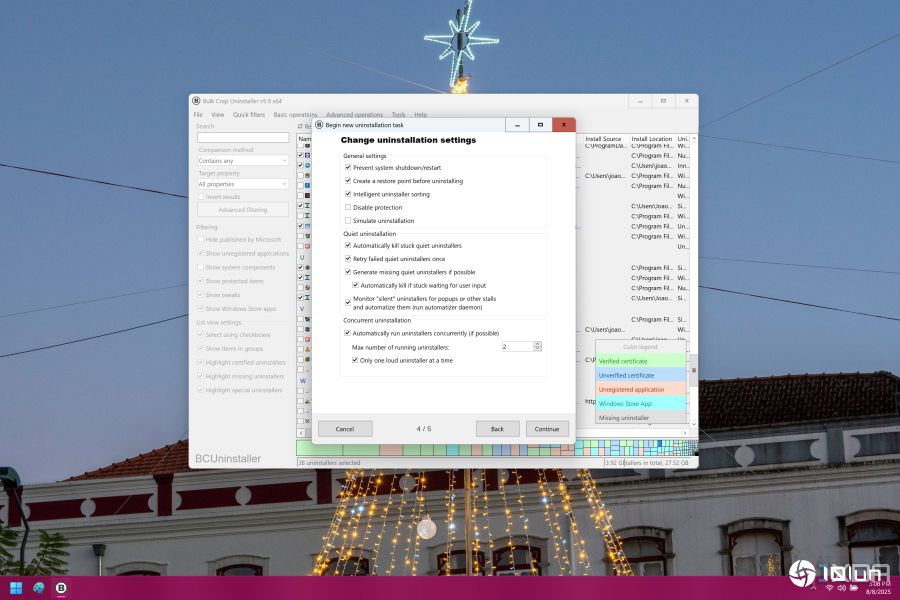Click the uninstallation task dialog's title icon

(x=320, y=125)
